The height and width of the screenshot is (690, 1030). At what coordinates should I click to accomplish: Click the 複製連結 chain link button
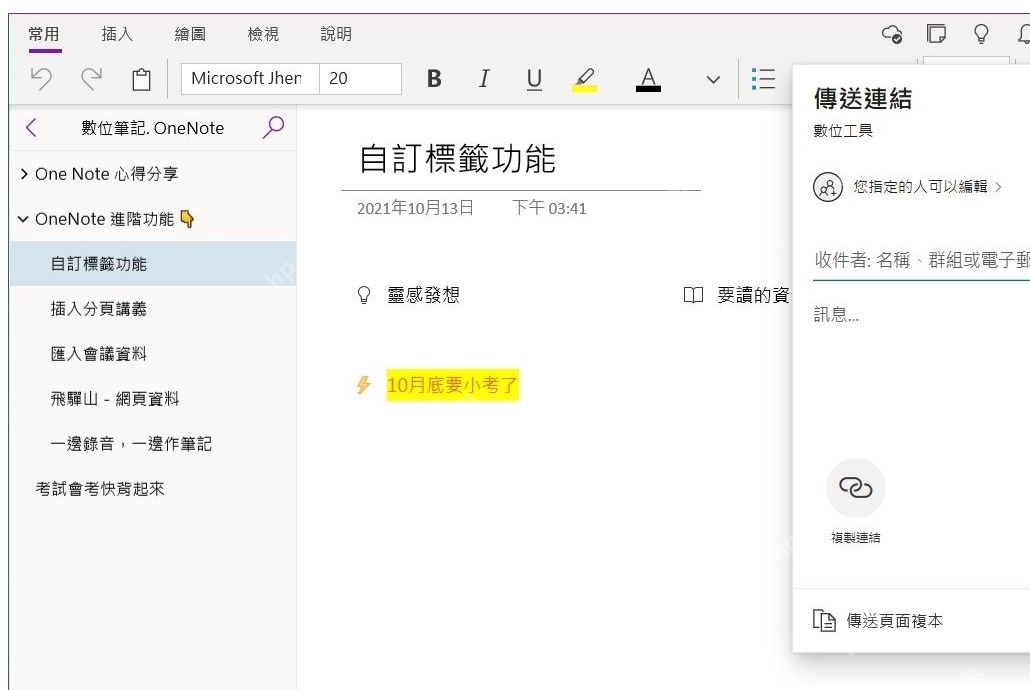(x=855, y=488)
